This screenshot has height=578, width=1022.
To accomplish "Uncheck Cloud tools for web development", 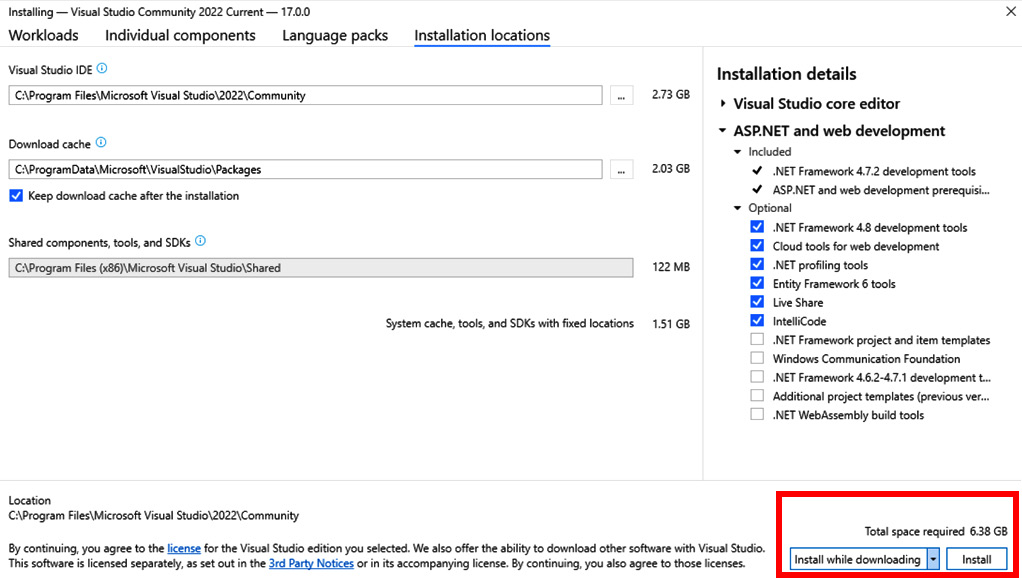I will [x=757, y=246].
